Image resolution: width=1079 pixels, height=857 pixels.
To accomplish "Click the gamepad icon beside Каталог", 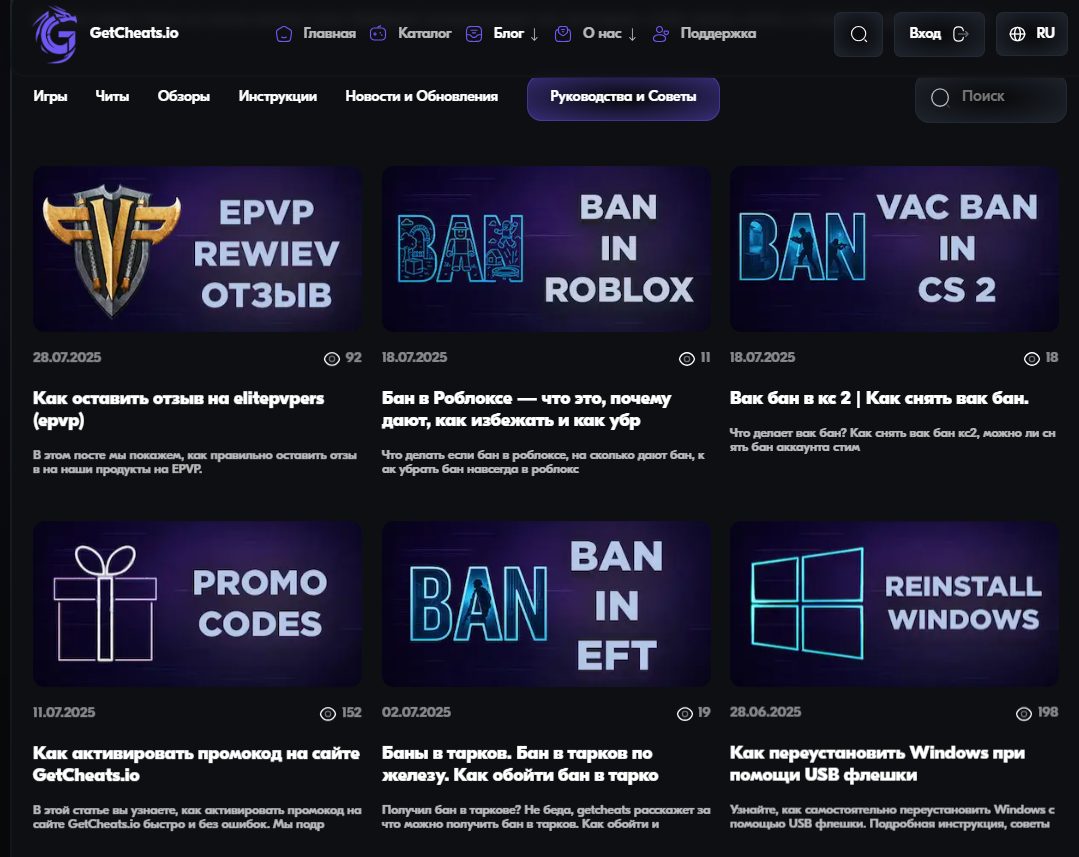I will tap(378, 33).
